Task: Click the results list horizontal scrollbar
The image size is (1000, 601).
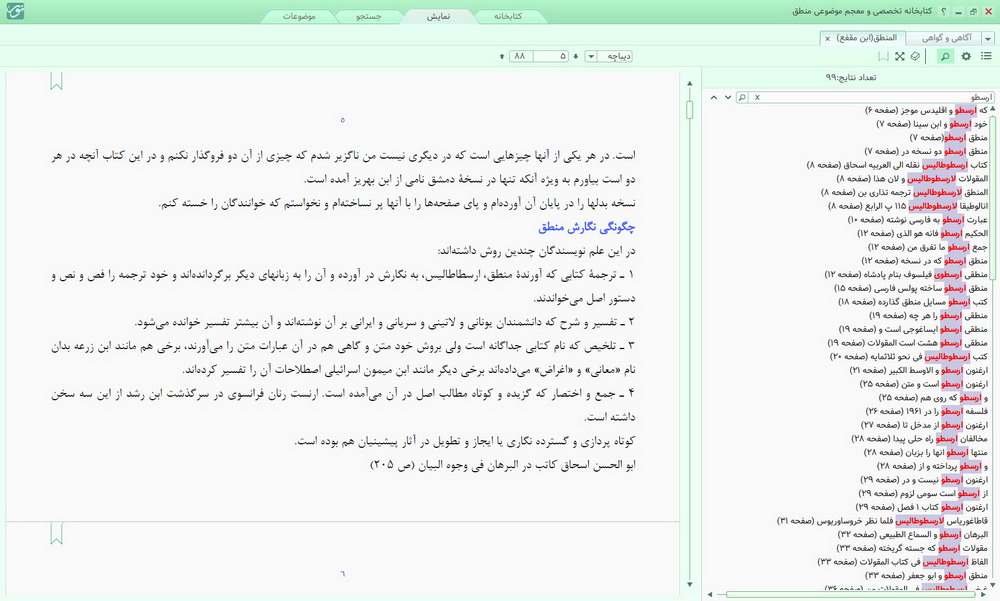Action: pyautogui.click(x=851, y=595)
